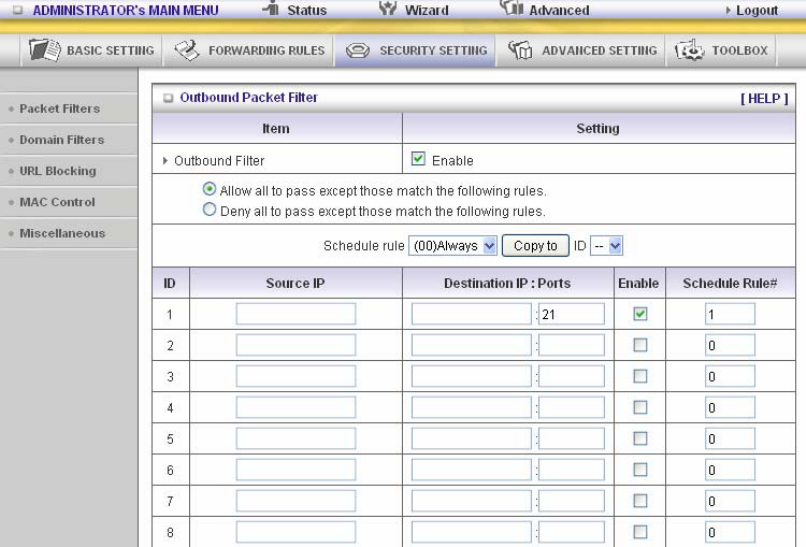Open MAC Control in the sidebar
The width and height of the screenshot is (806, 547).
(x=57, y=202)
